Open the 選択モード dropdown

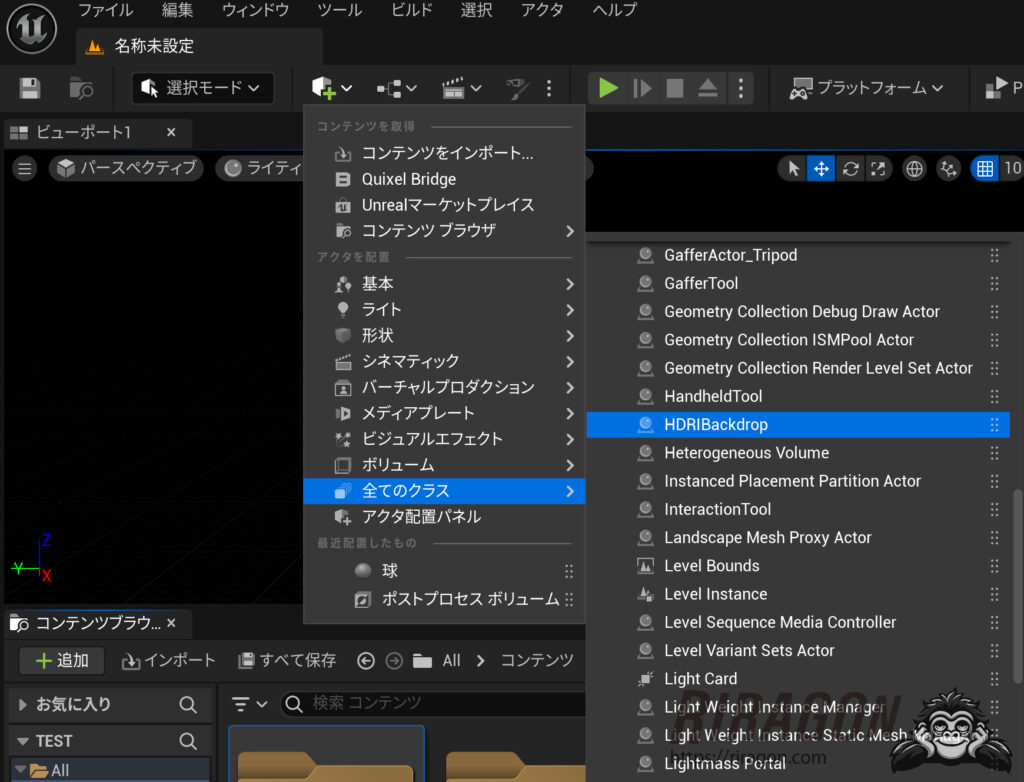coord(202,88)
